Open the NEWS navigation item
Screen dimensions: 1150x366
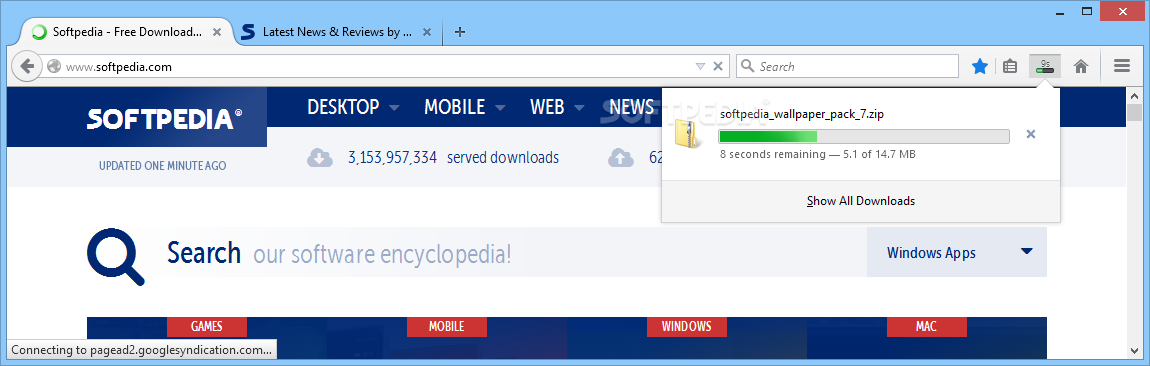pyautogui.click(x=631, y=107)
